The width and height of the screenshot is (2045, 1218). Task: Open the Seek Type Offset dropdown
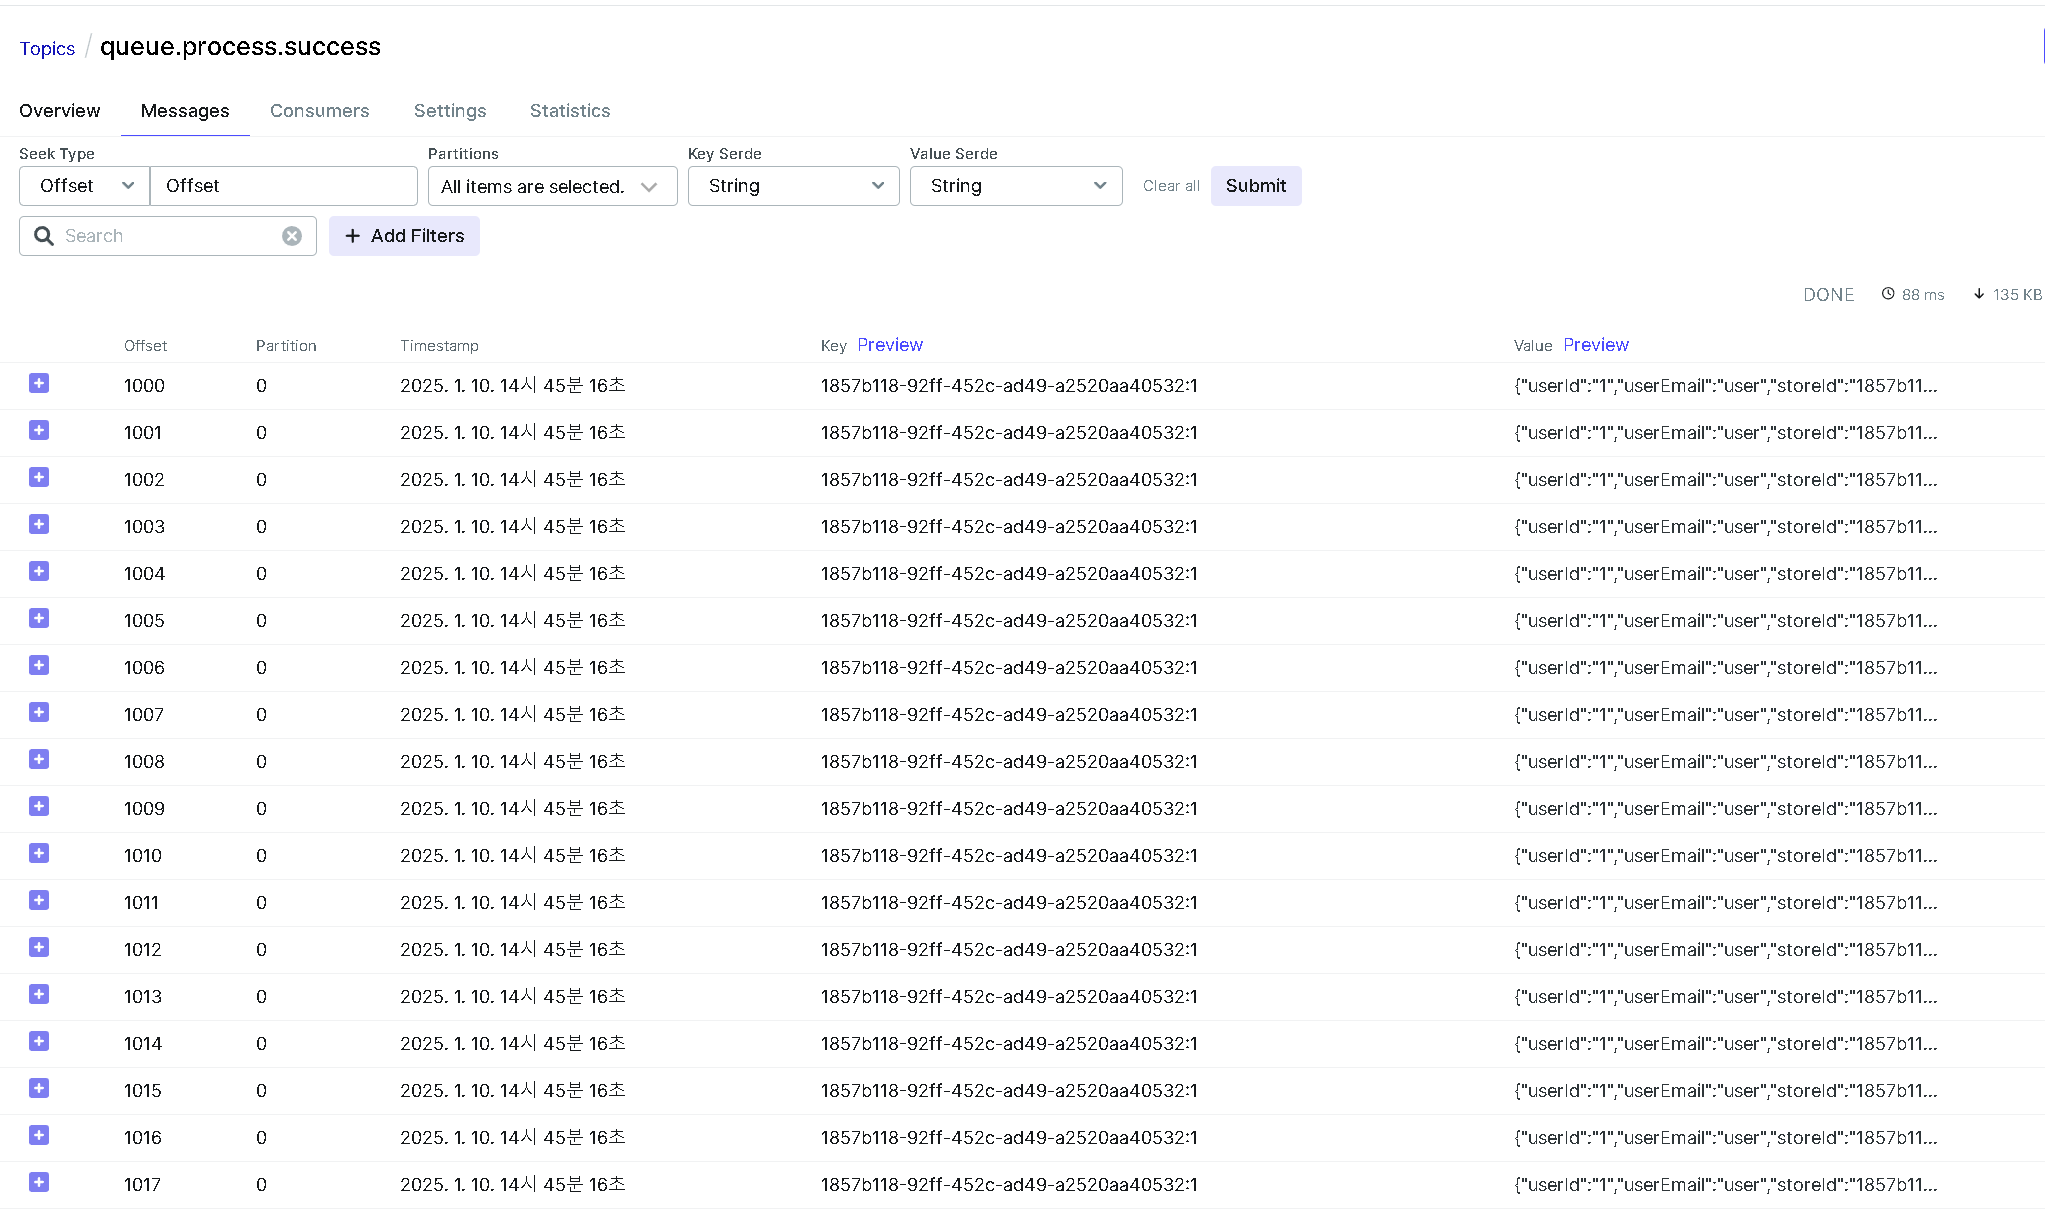click(85, 186)
